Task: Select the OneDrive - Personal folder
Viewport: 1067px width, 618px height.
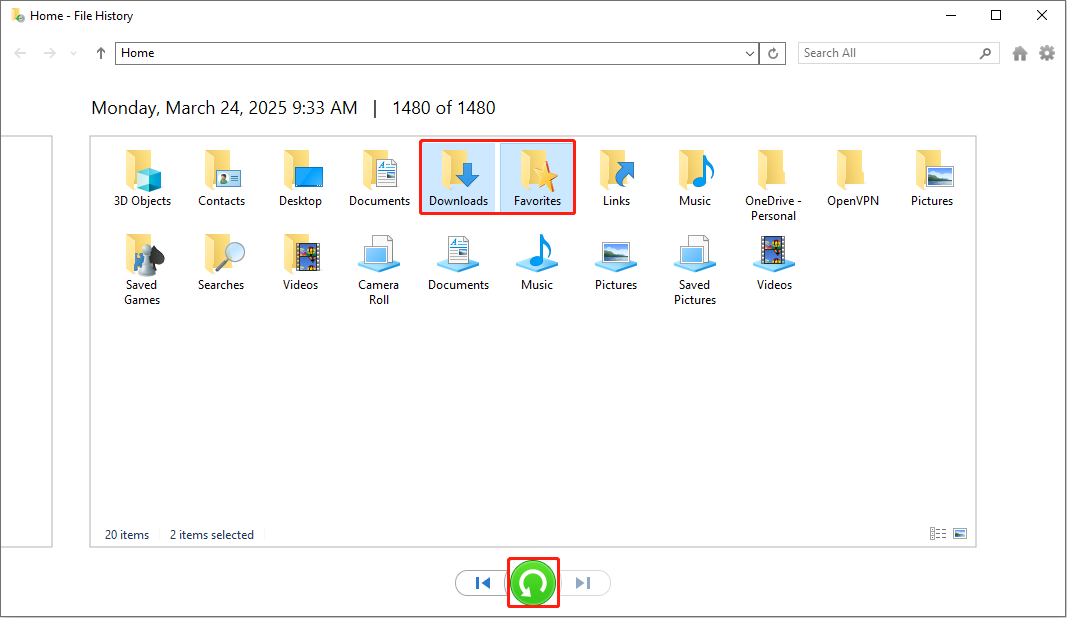Action: 773,184
